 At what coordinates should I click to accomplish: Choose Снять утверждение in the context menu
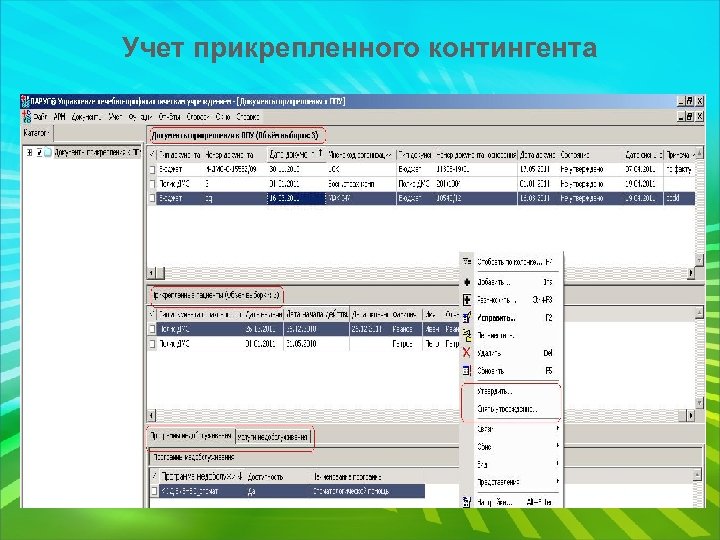tap(507, 409)
